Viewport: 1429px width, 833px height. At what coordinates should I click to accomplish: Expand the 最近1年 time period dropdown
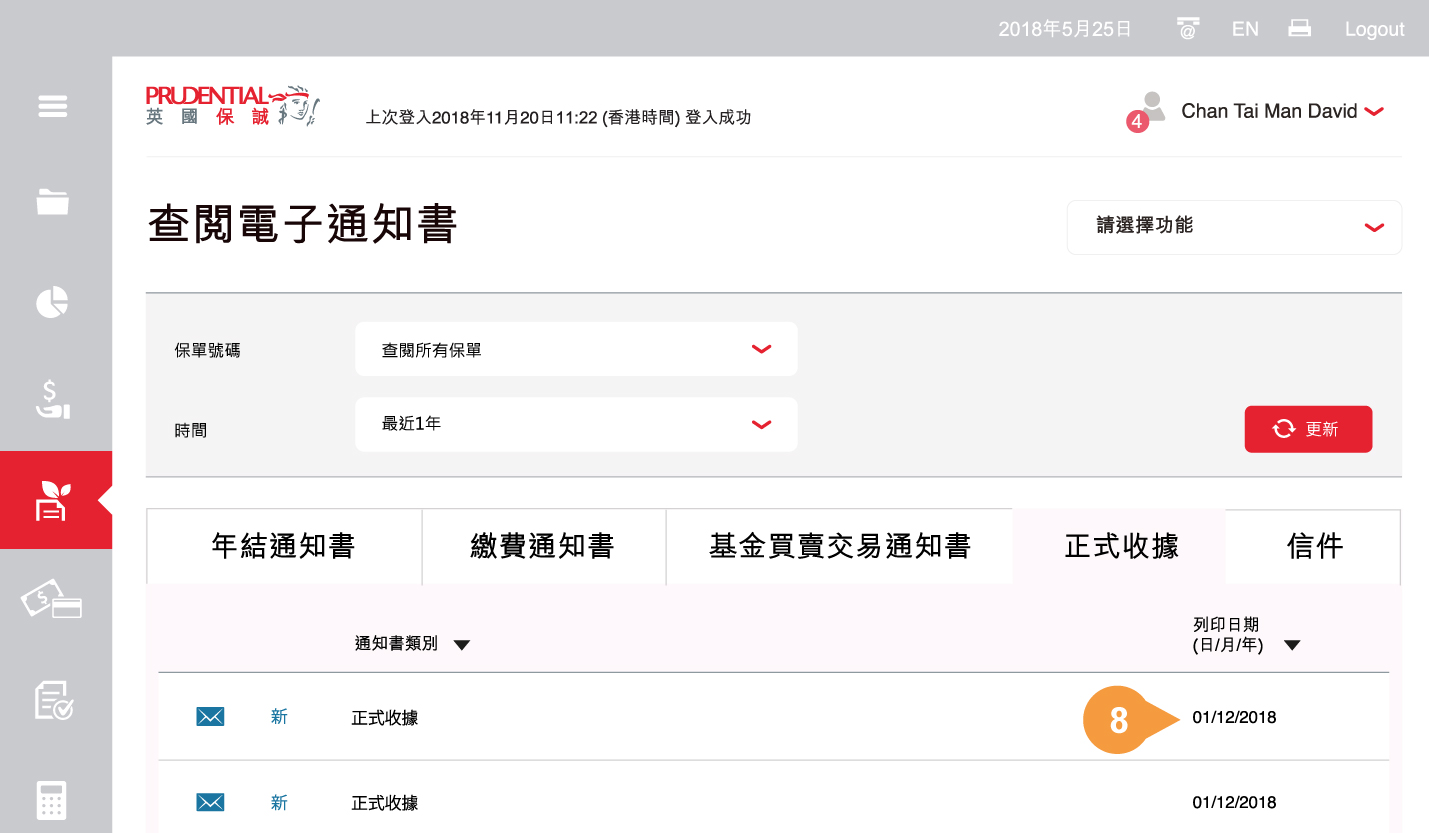click(576, 424)
